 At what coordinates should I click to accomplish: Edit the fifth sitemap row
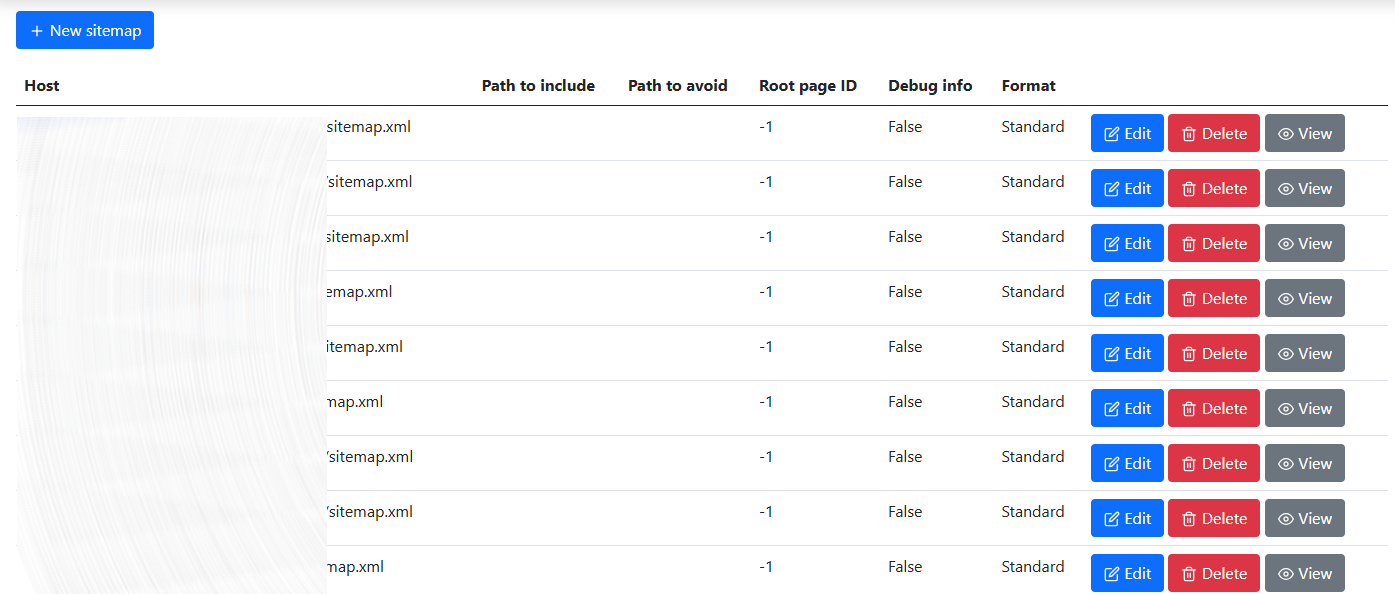coord(1127,354)
